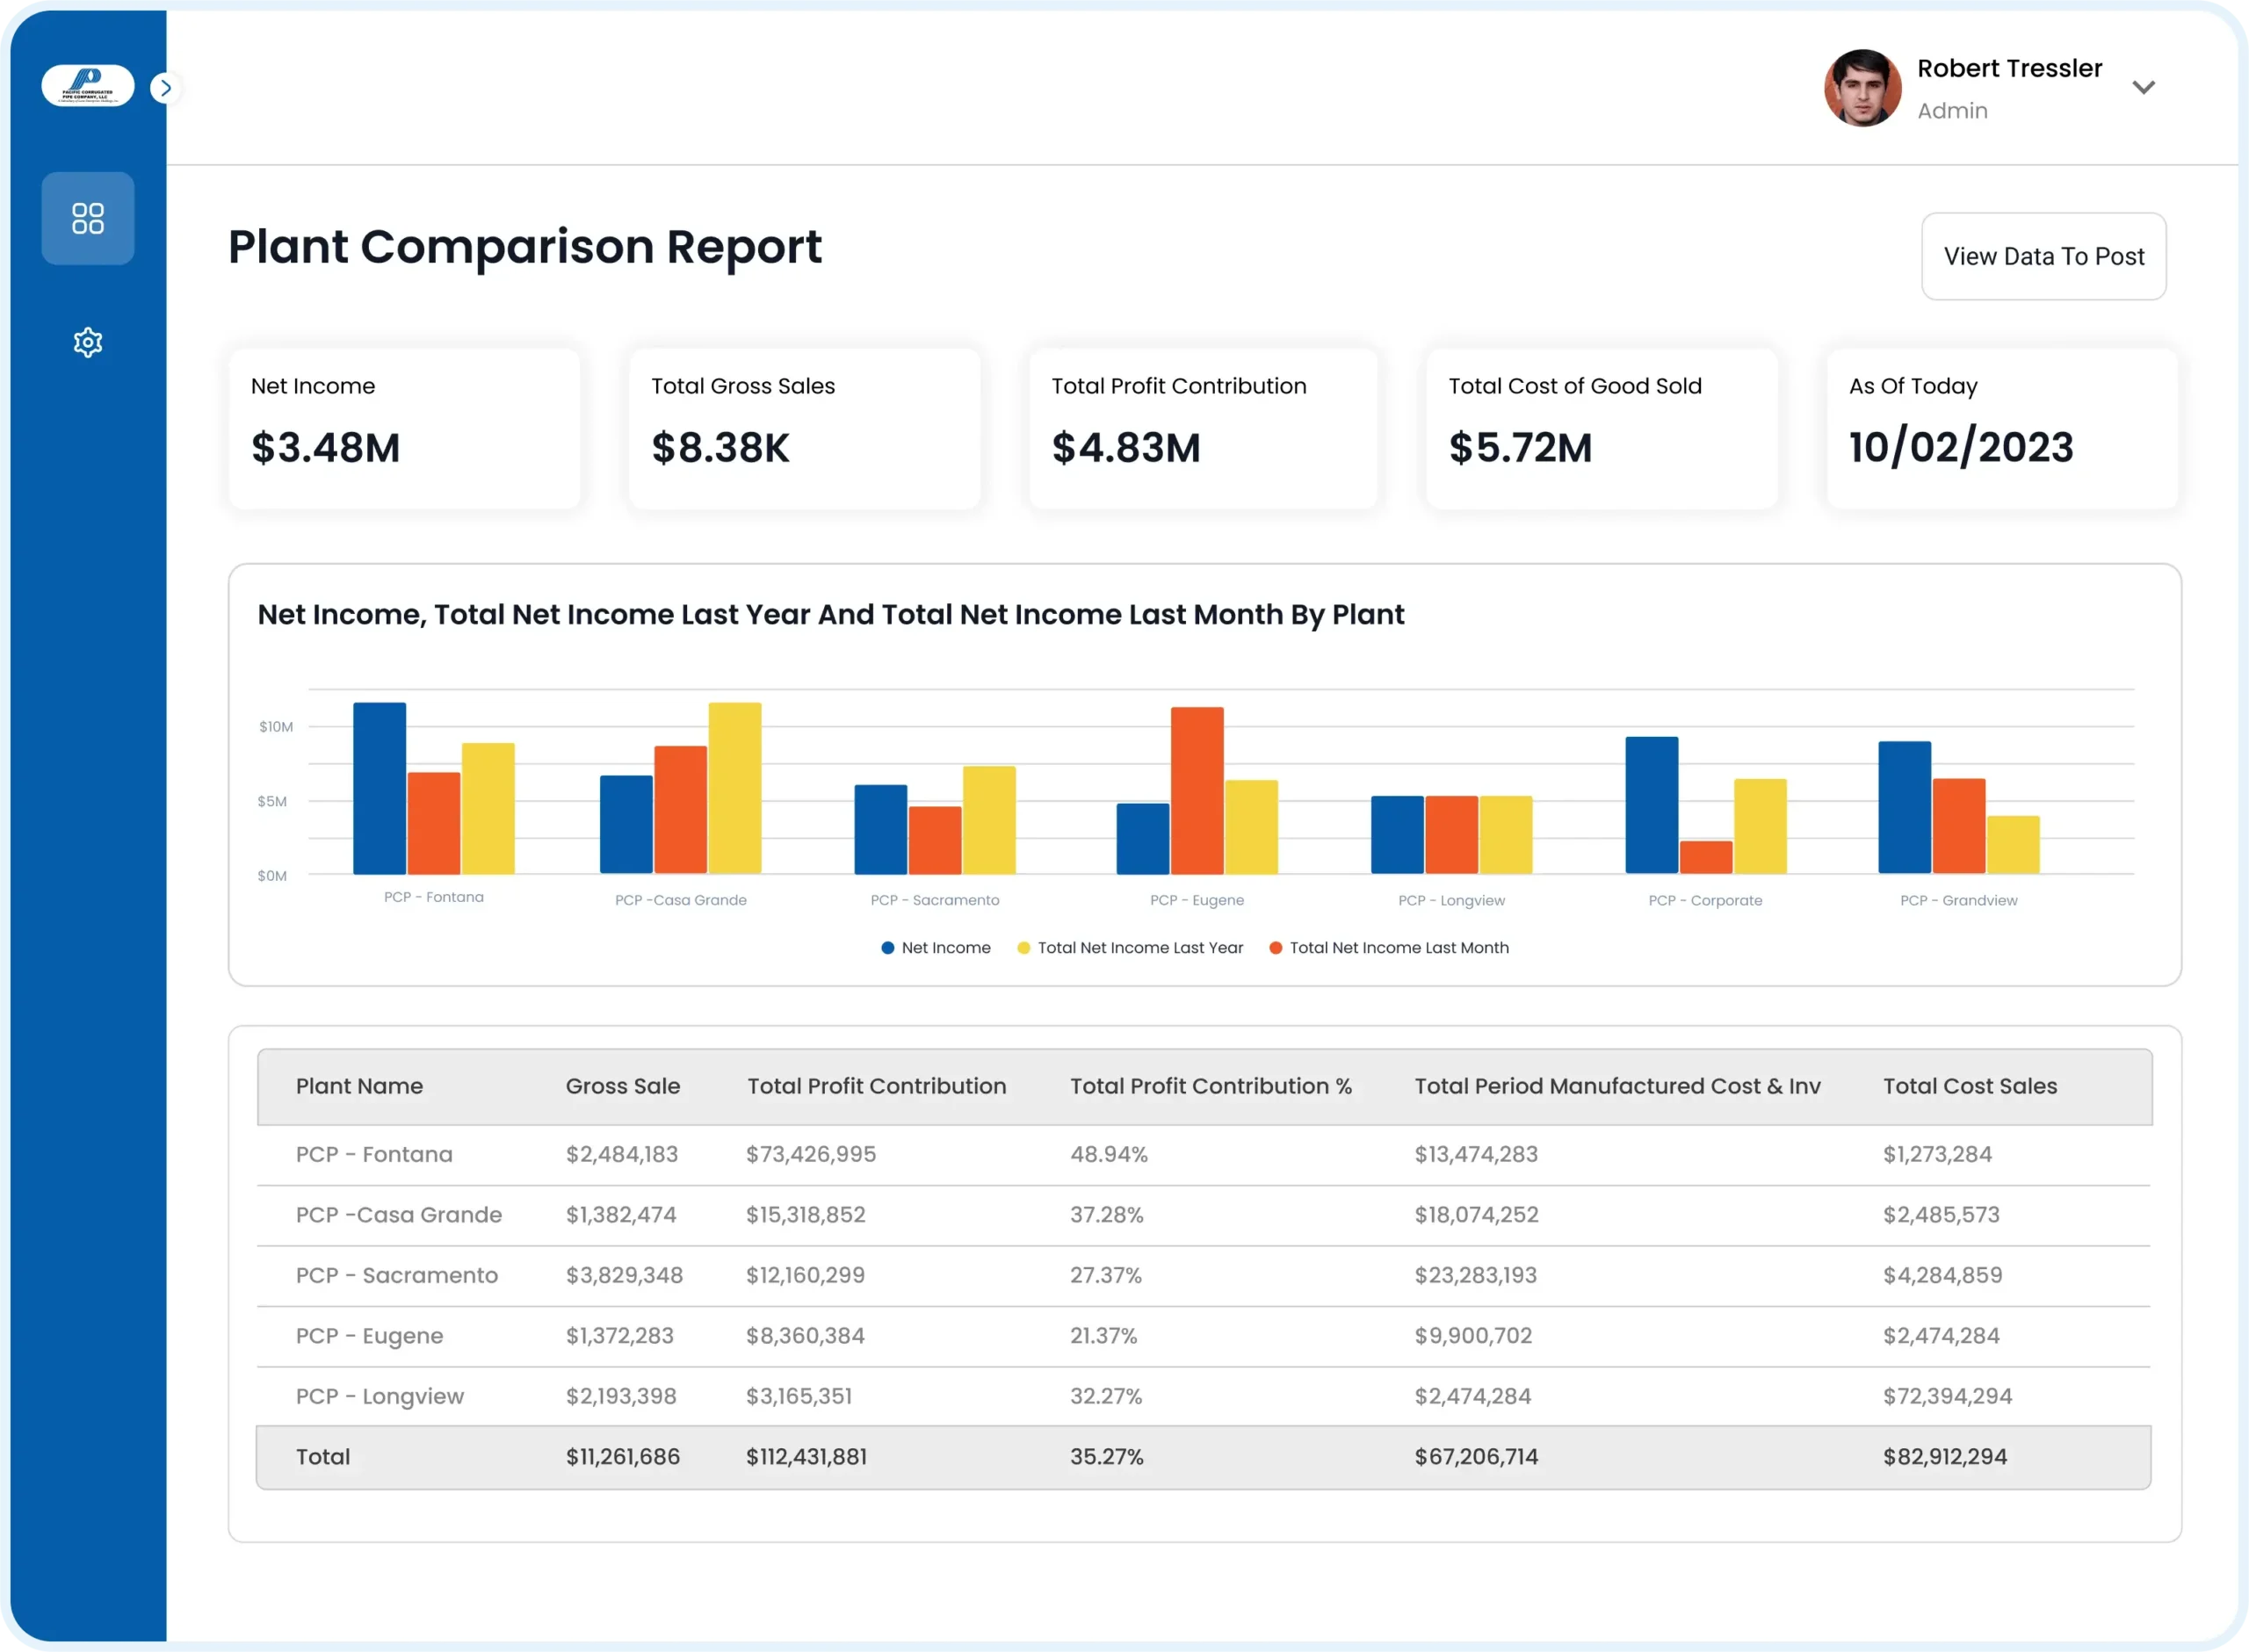2249x1652 pixels.
Task: Open the Robert Tressler account dropdown chevron
Action: click(x=2143, y=88)
